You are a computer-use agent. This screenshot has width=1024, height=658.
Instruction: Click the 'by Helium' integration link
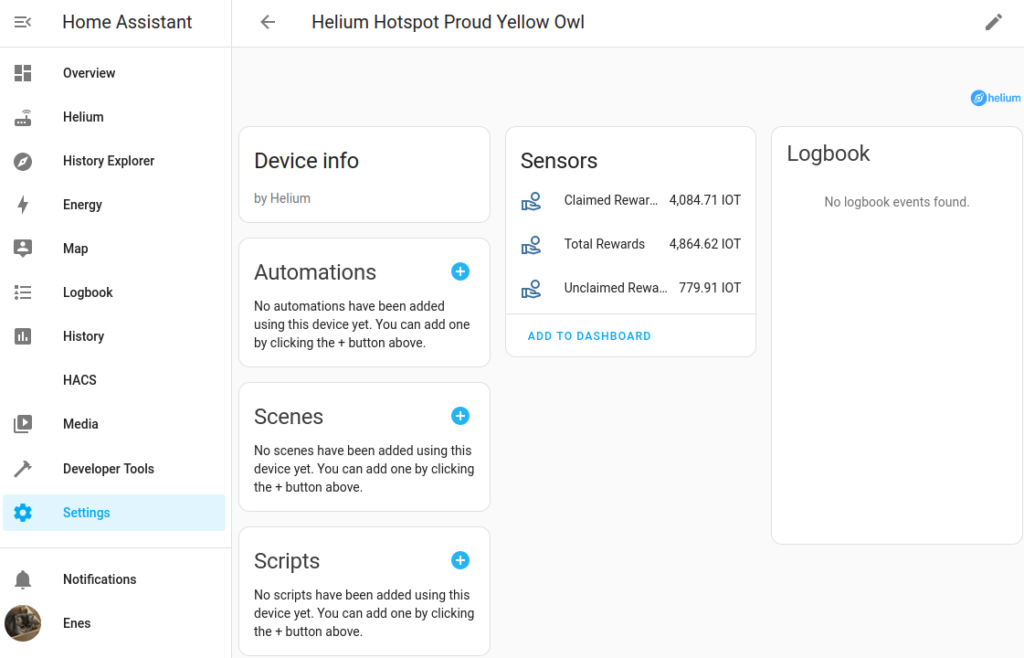point(282,198)
